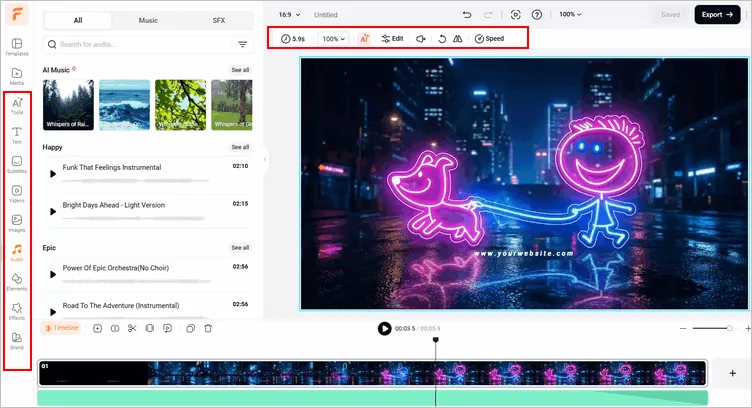Open the clip 100% dropdown
This screenshot has height=408, width=752.
point(333,39)
